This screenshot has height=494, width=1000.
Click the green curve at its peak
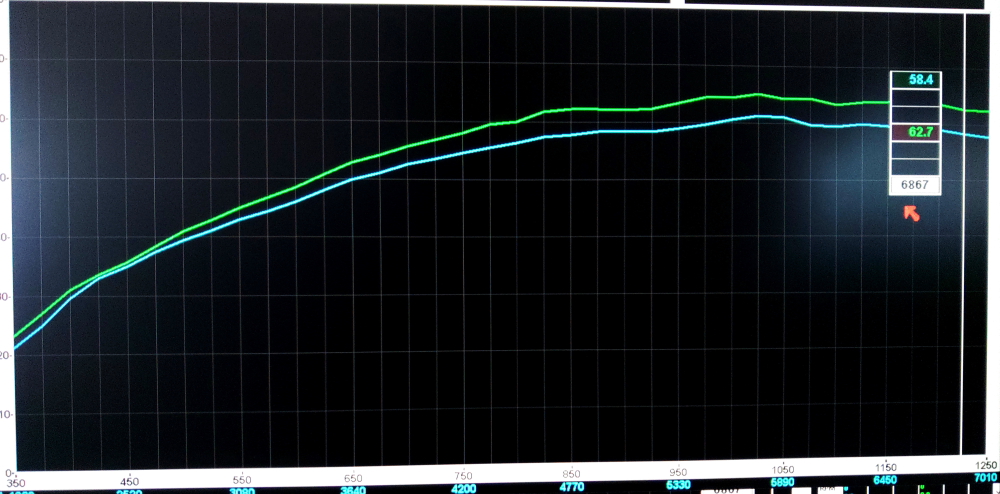[x=757, y=95]
